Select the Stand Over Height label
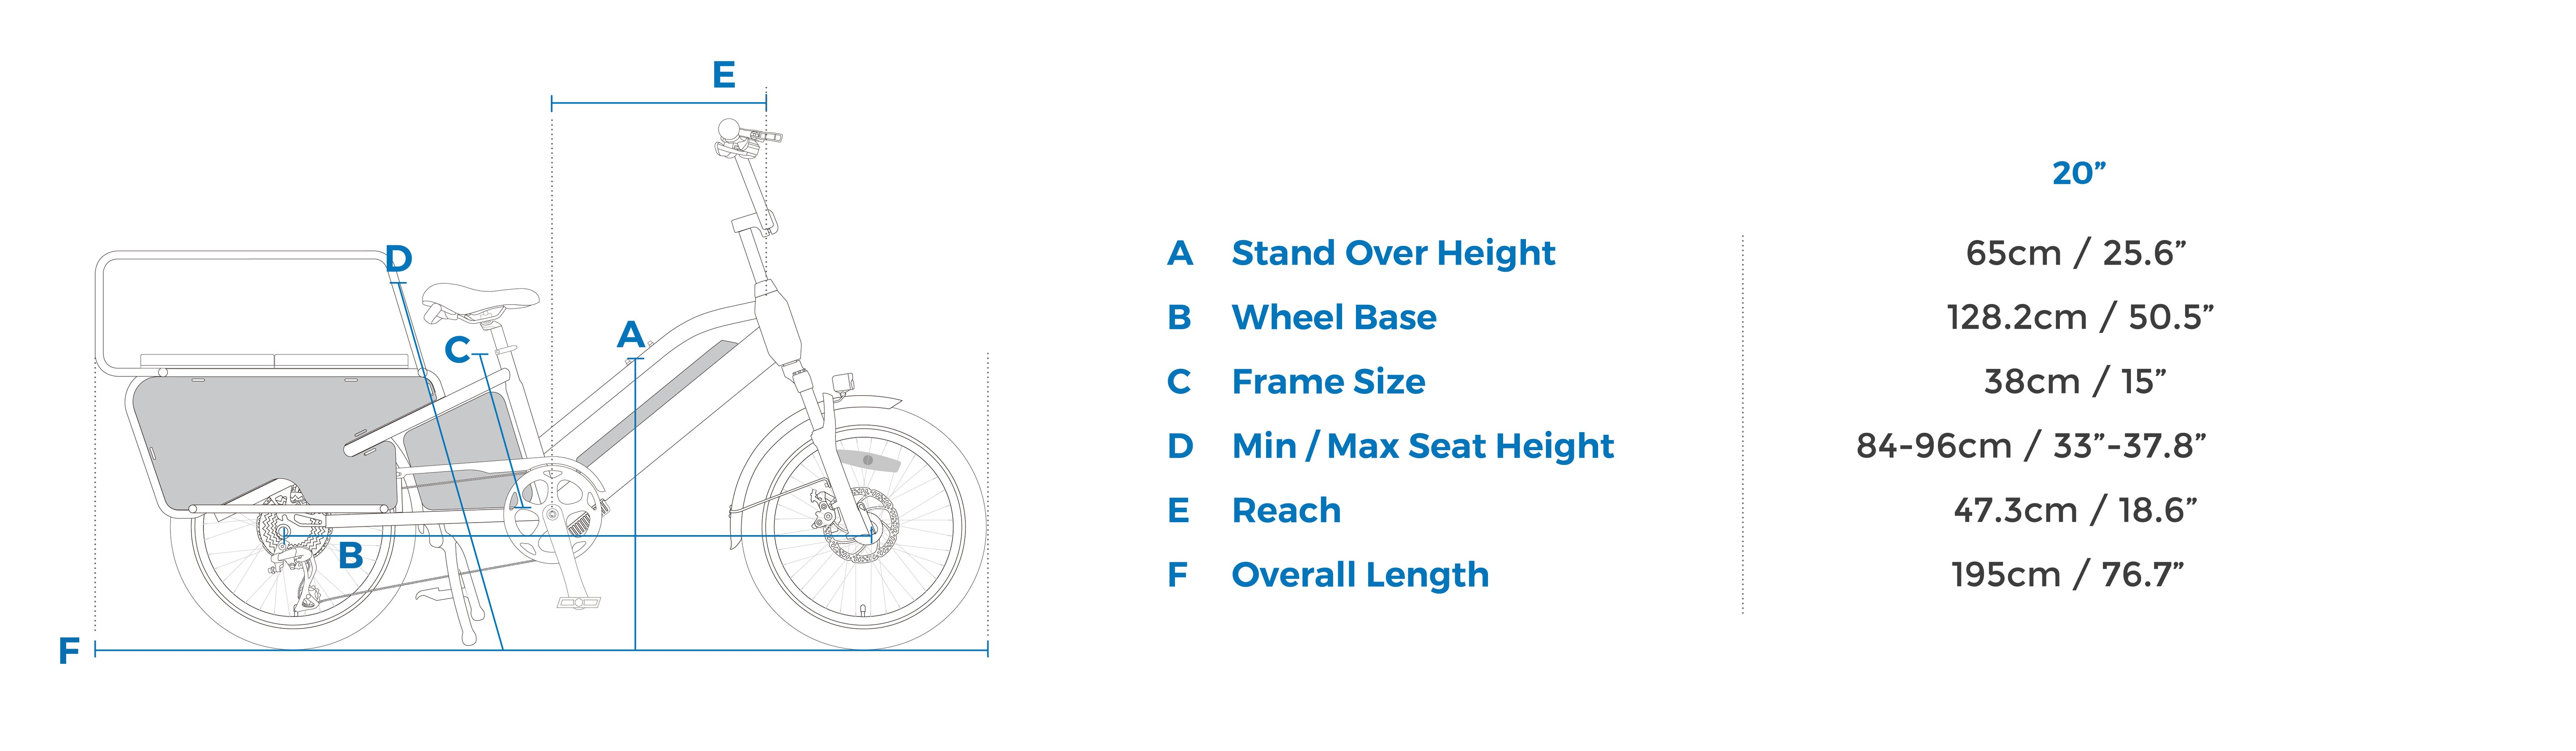This screenshot has height=751, width=2576. tap(1393, 253)
